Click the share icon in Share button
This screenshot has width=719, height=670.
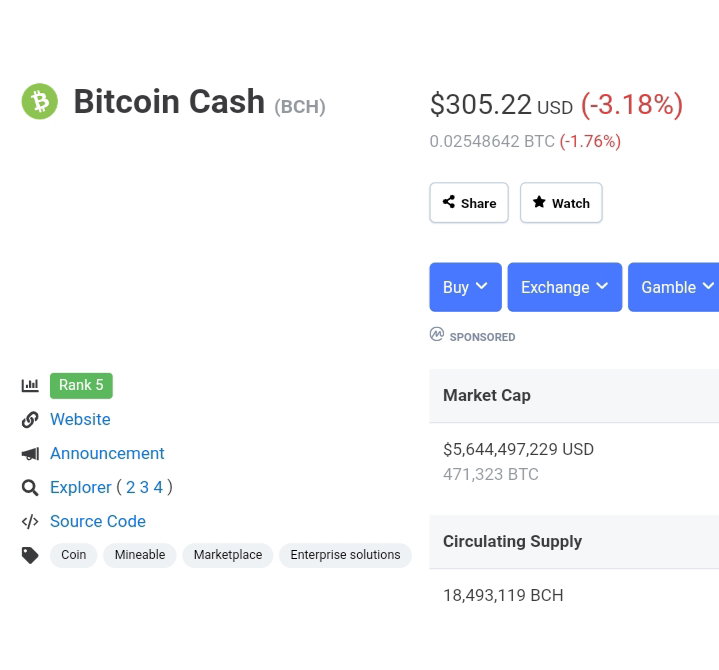click(x=448, y=202)
